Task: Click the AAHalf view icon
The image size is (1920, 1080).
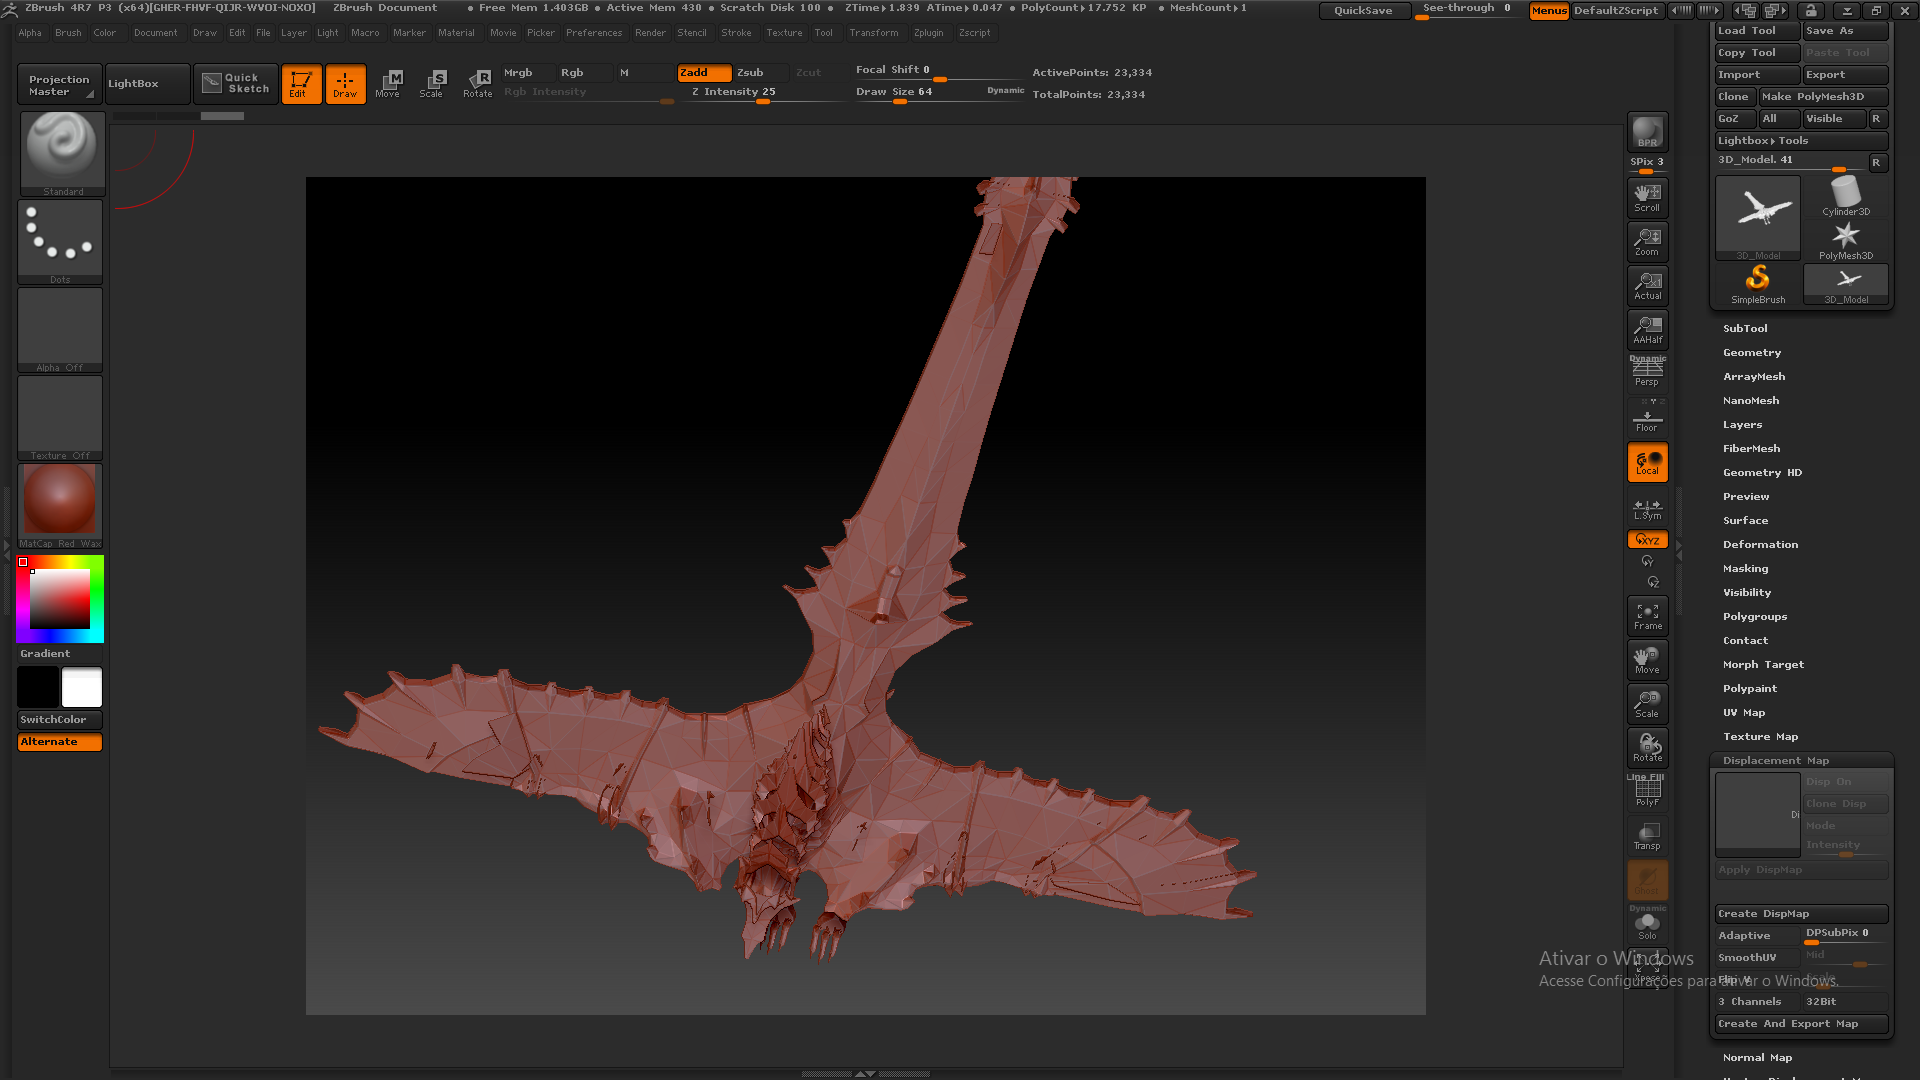Action: [x=1647, y=329]
